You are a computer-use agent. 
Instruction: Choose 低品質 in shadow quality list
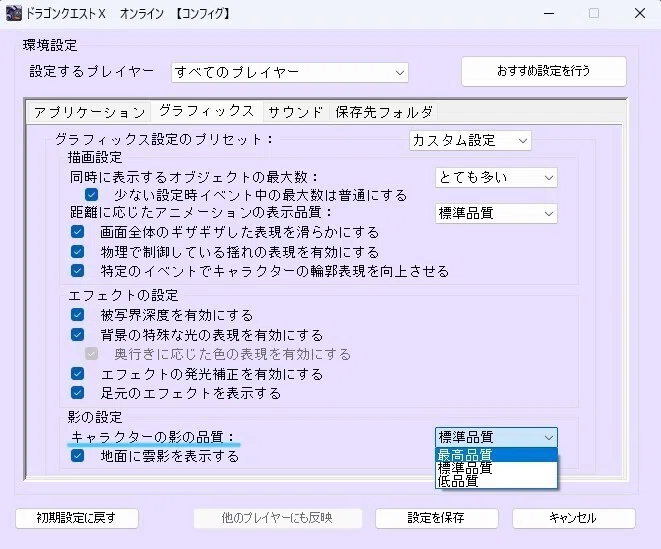coord(496,481)
